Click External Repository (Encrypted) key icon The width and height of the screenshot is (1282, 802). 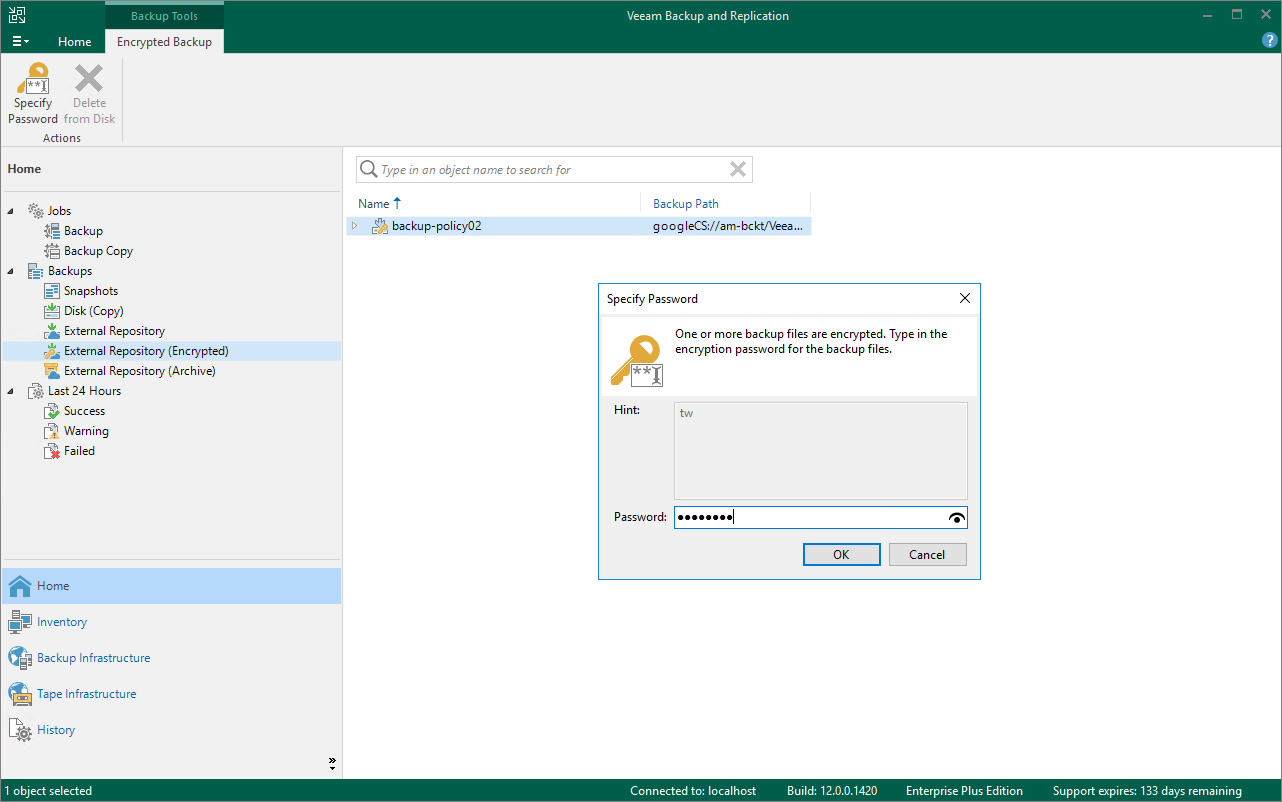[52, 351]
